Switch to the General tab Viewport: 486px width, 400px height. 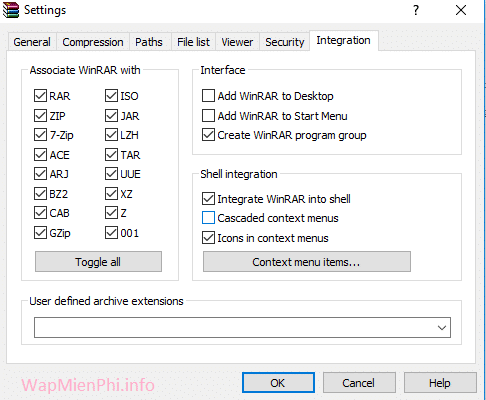tap(32, 42)
